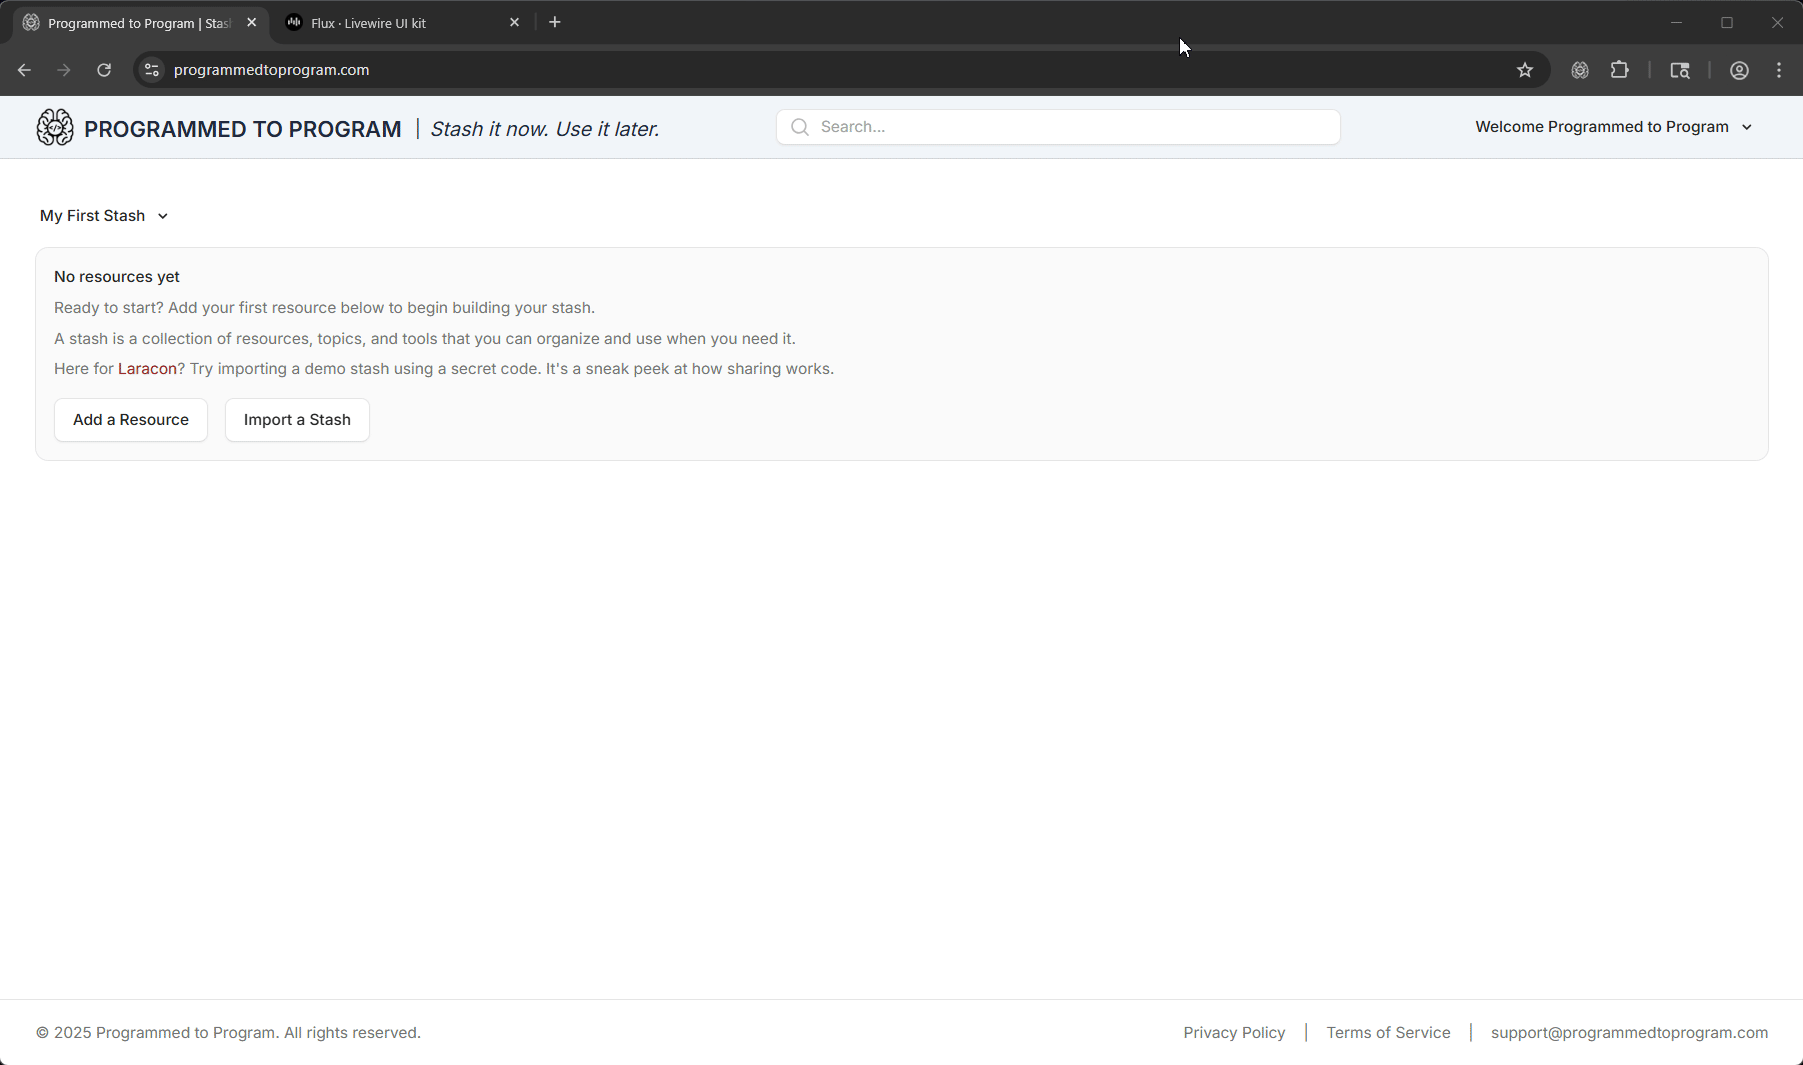Viewport: 1803px width, 1065px height.
Task: Click the address bar URL
Action: 271,70
